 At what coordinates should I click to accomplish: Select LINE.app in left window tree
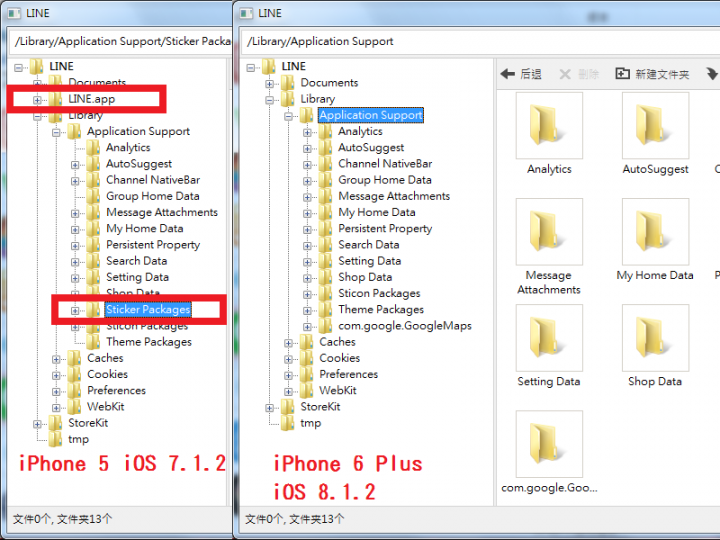91,99
